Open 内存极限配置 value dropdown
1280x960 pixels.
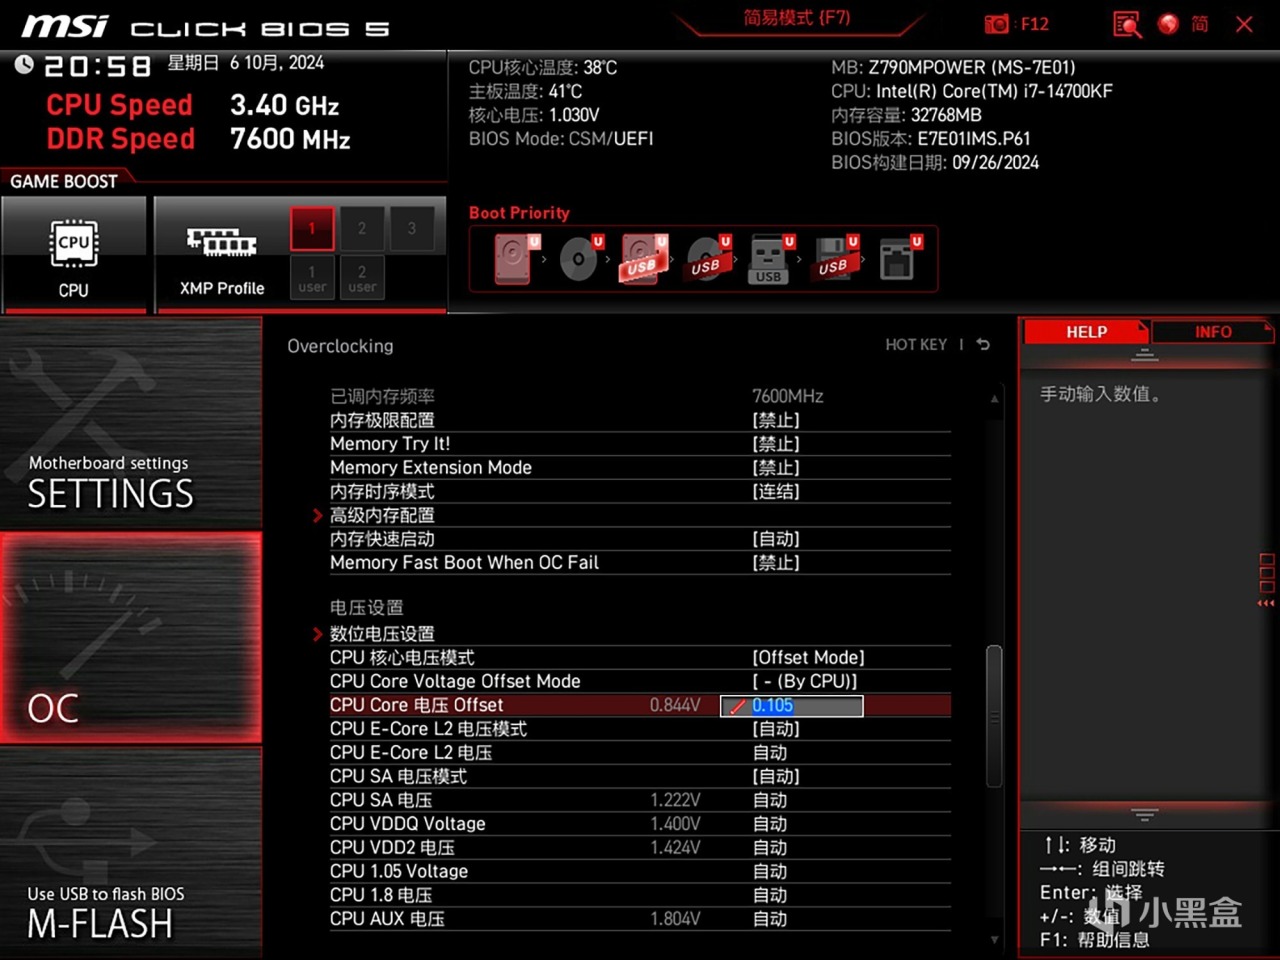[776, 420]
